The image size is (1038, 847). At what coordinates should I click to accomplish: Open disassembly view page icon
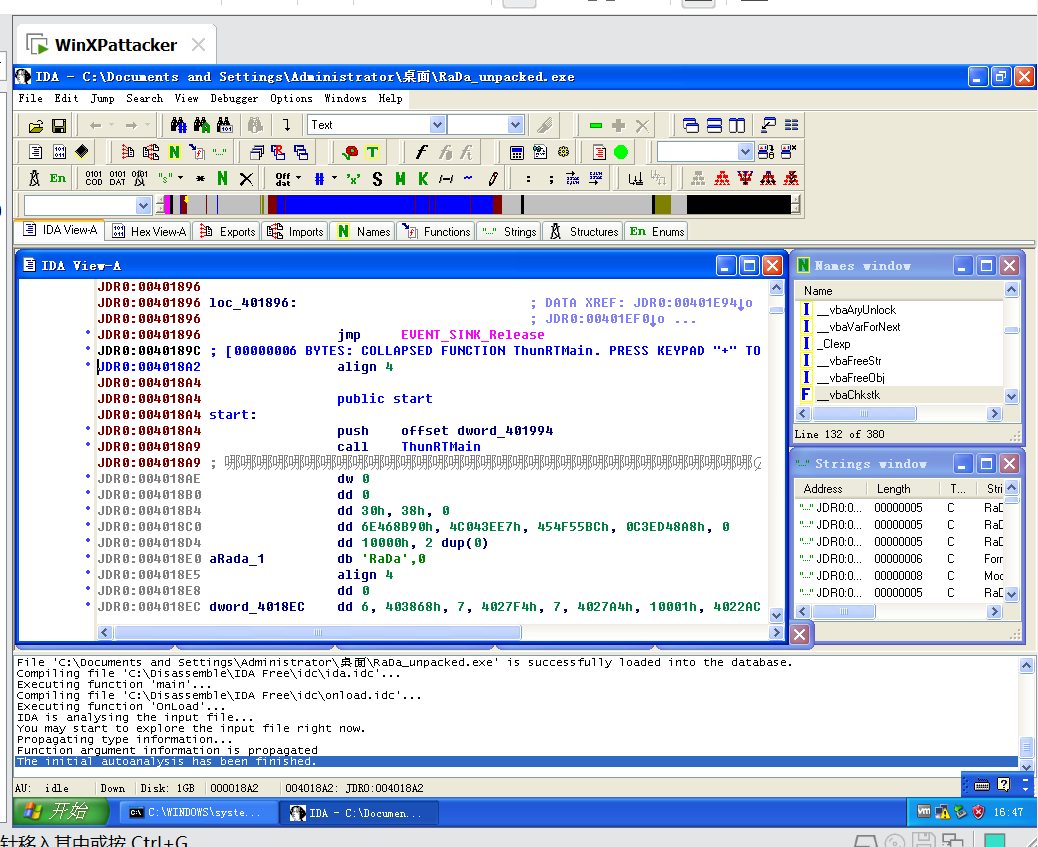(36, 152)
